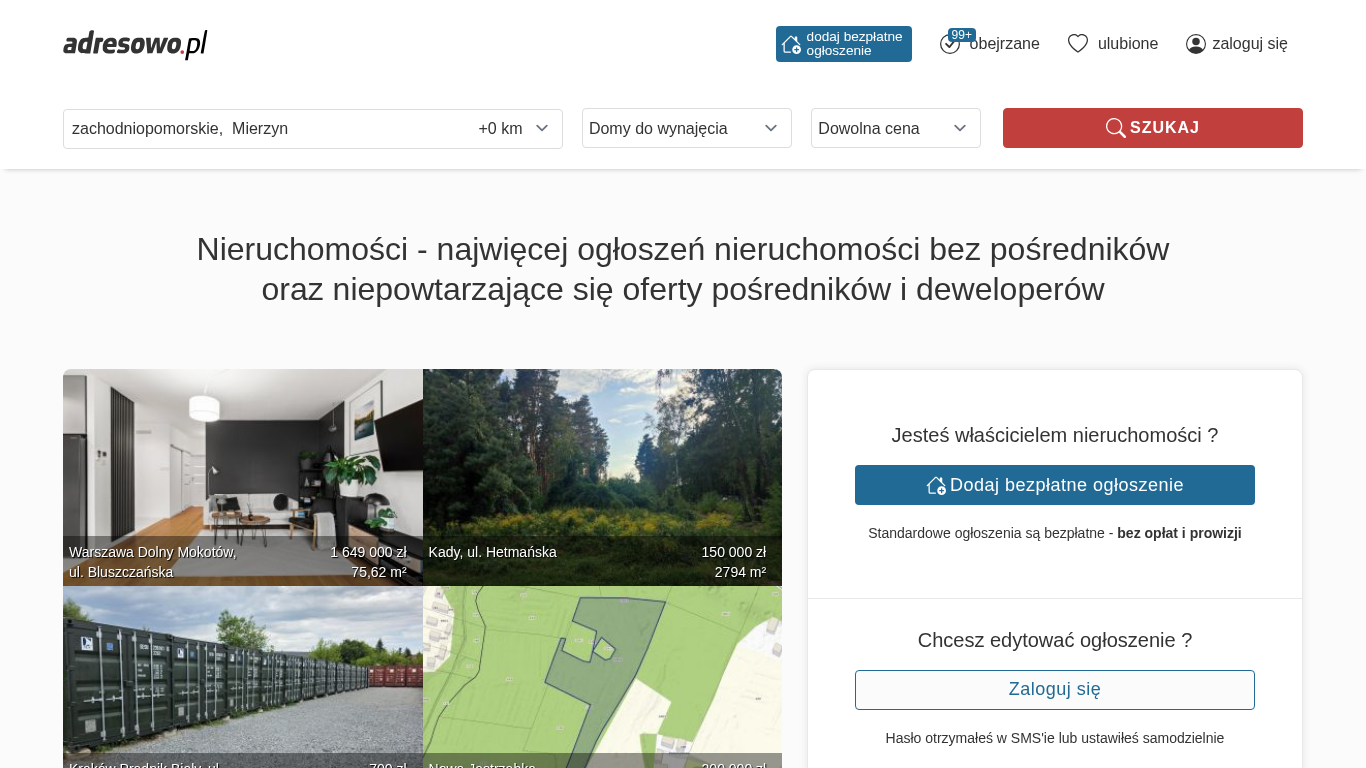This screenshot has width=1366, height=768.
Task: Click the viewed listings checkmark icon
Action: 949,45
